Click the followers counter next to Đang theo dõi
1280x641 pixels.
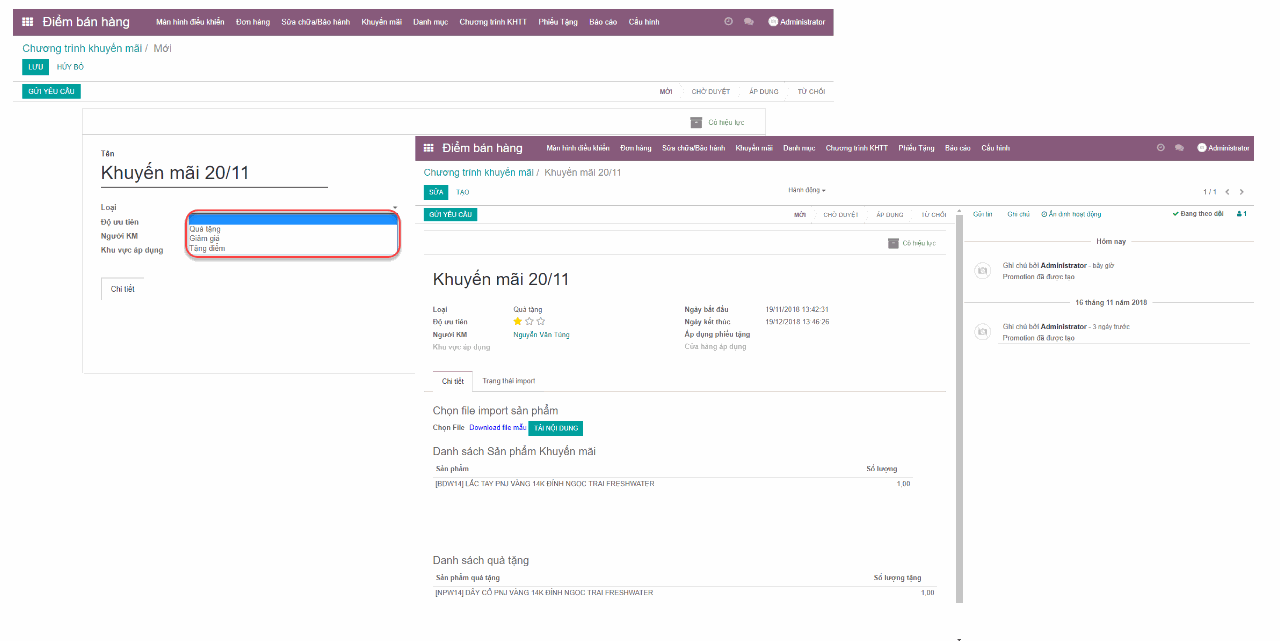coord(1241,213)
